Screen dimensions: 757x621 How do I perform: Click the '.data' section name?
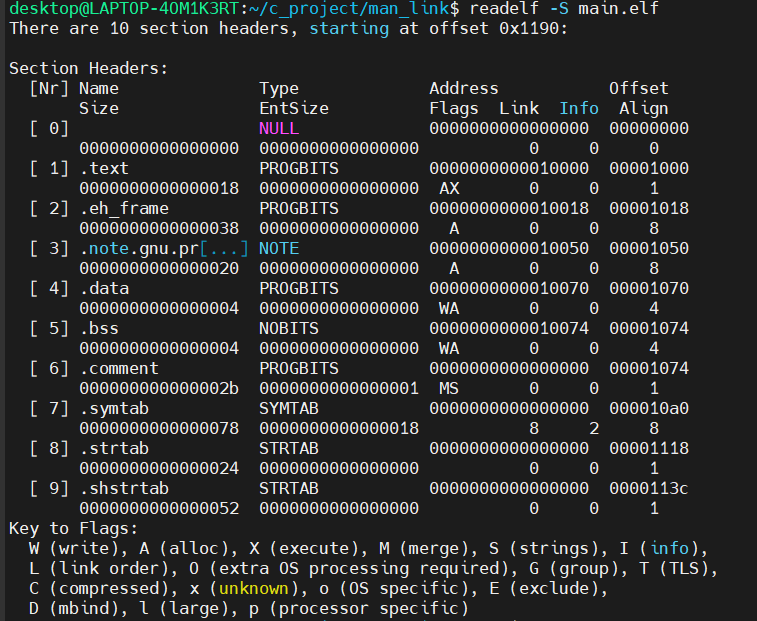click(104, 289)
